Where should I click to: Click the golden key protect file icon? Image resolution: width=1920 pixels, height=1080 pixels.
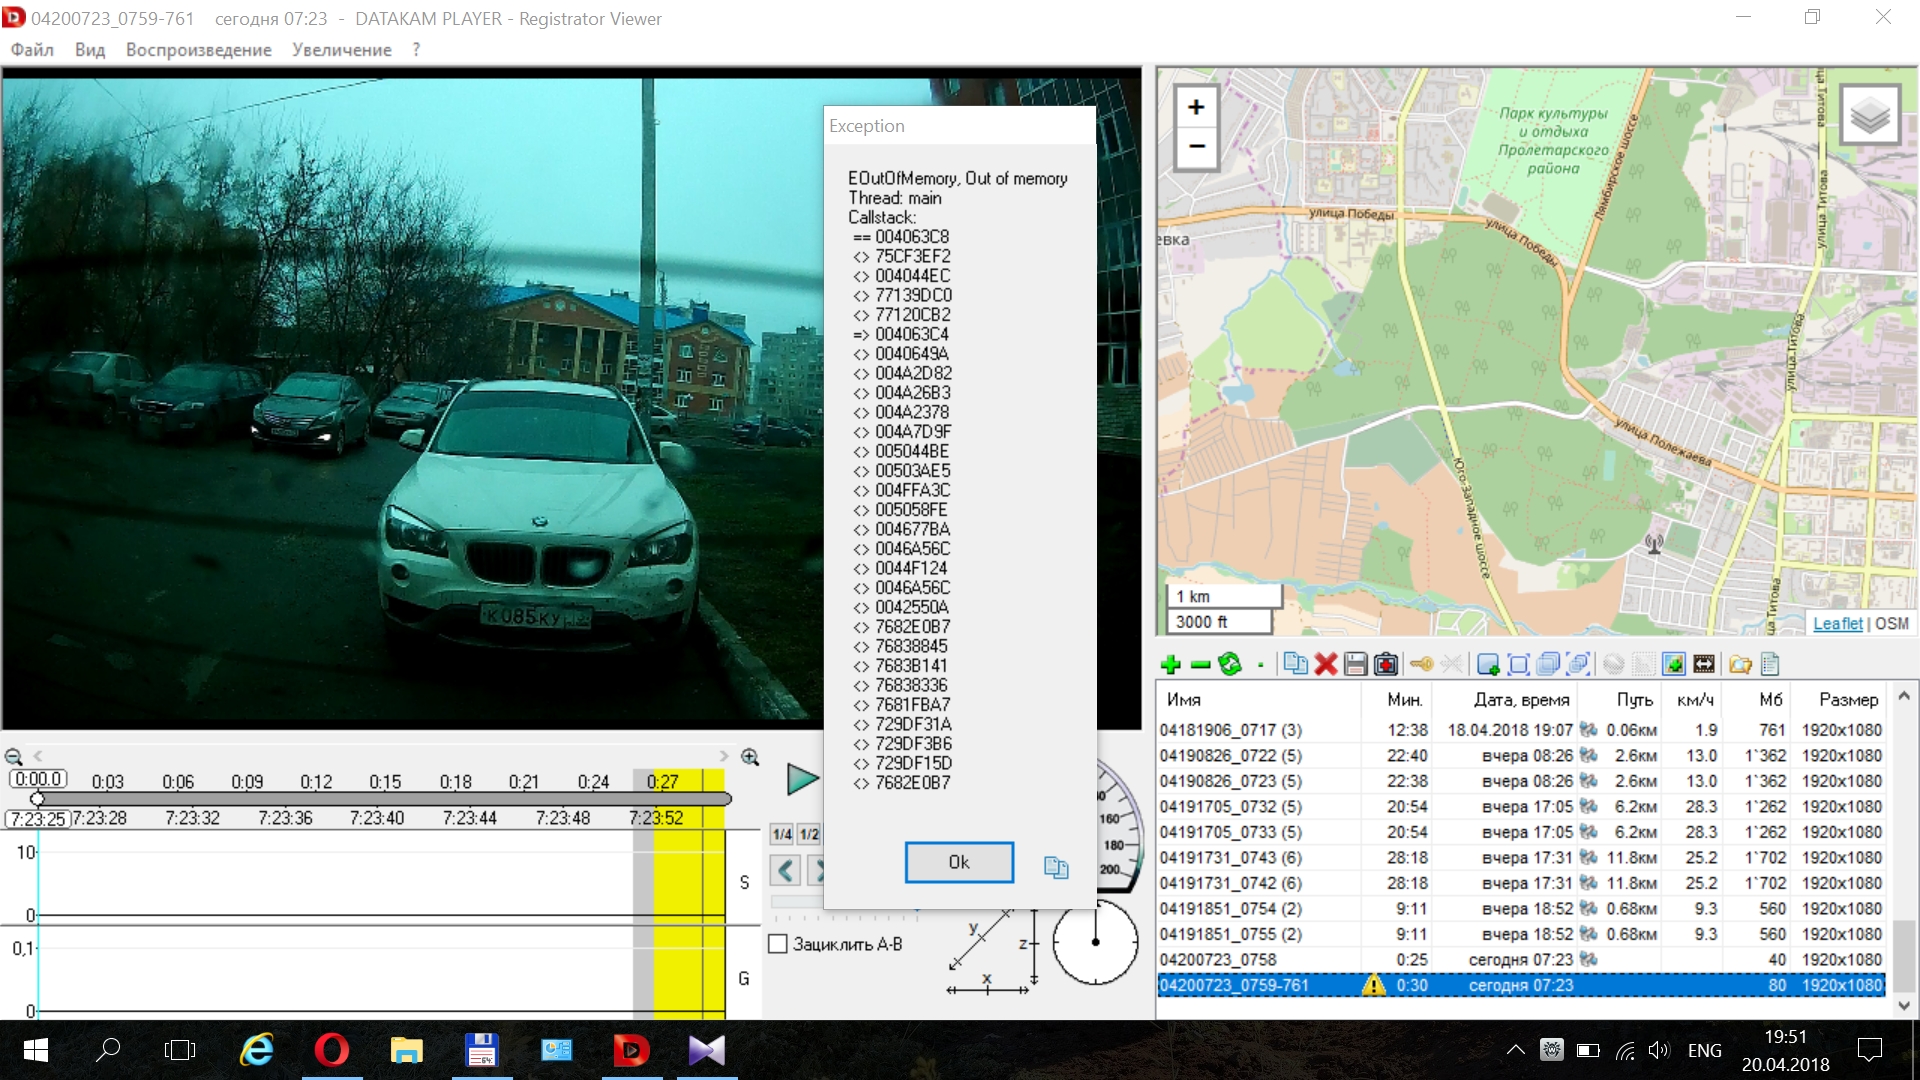point(1421,664)
